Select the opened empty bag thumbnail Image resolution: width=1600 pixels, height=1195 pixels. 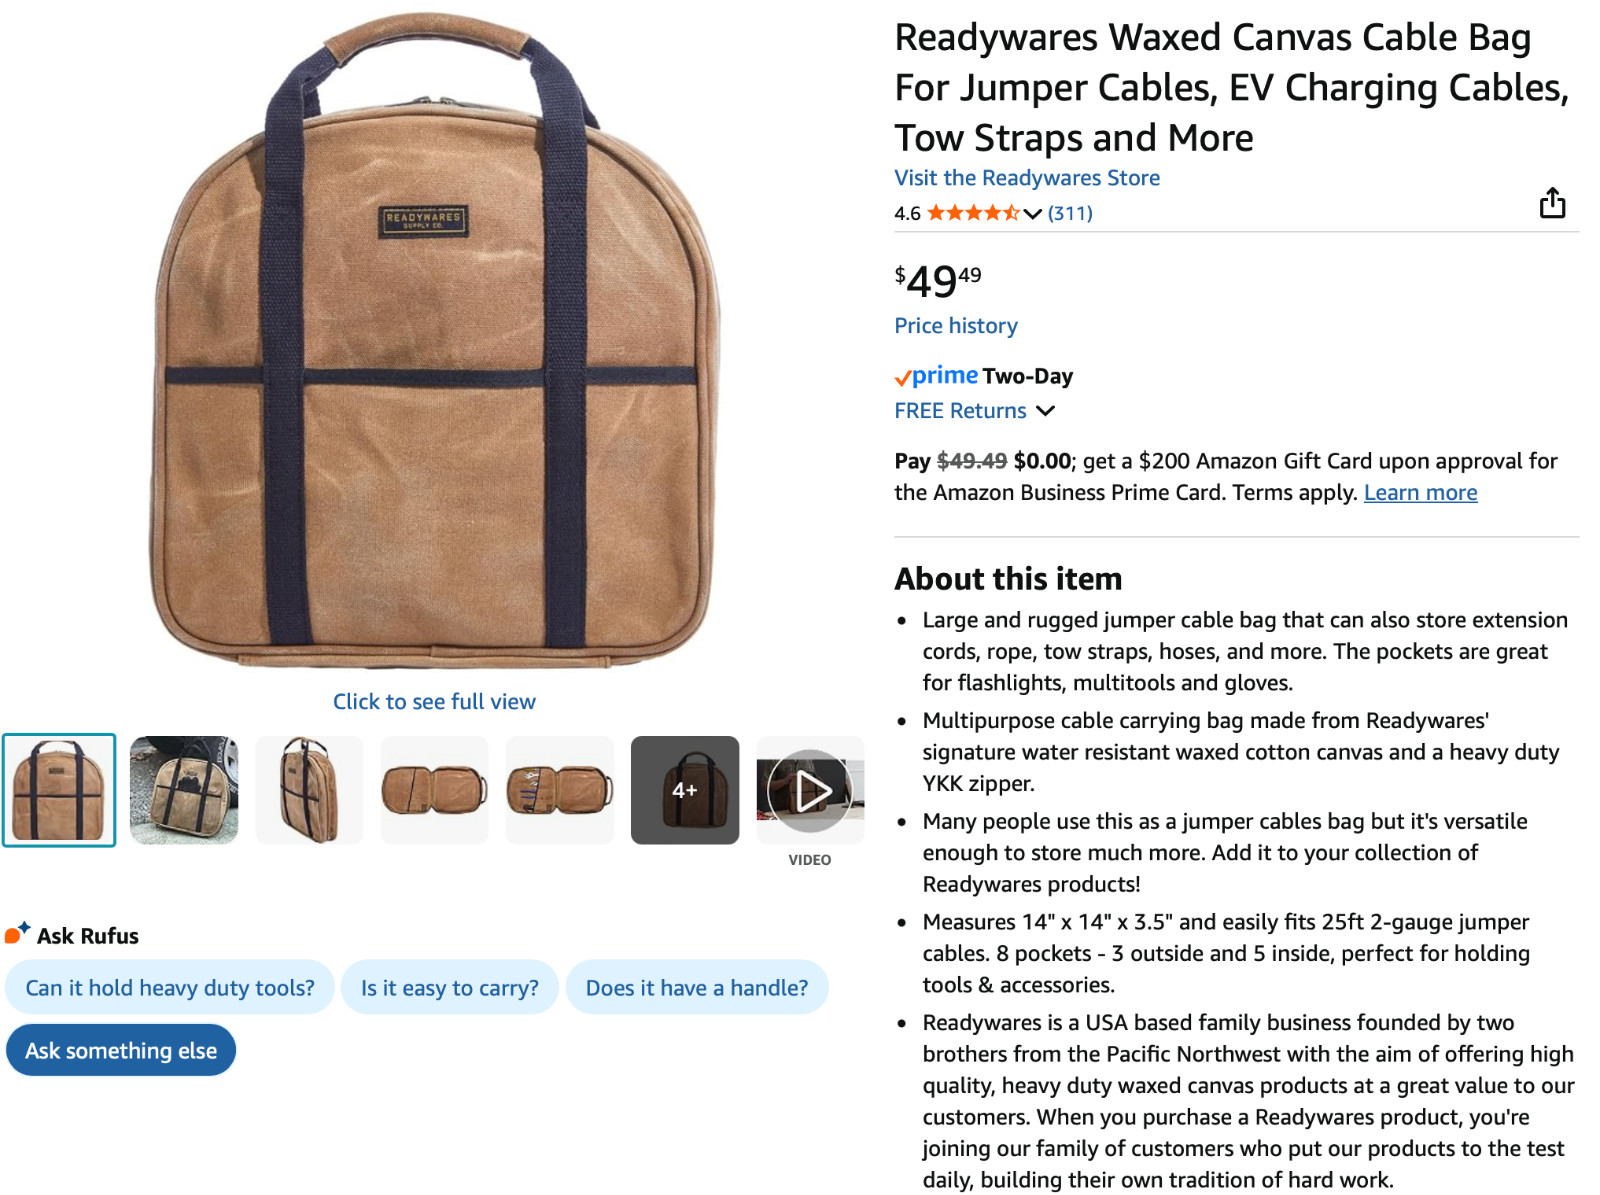(x=435, y=790)
